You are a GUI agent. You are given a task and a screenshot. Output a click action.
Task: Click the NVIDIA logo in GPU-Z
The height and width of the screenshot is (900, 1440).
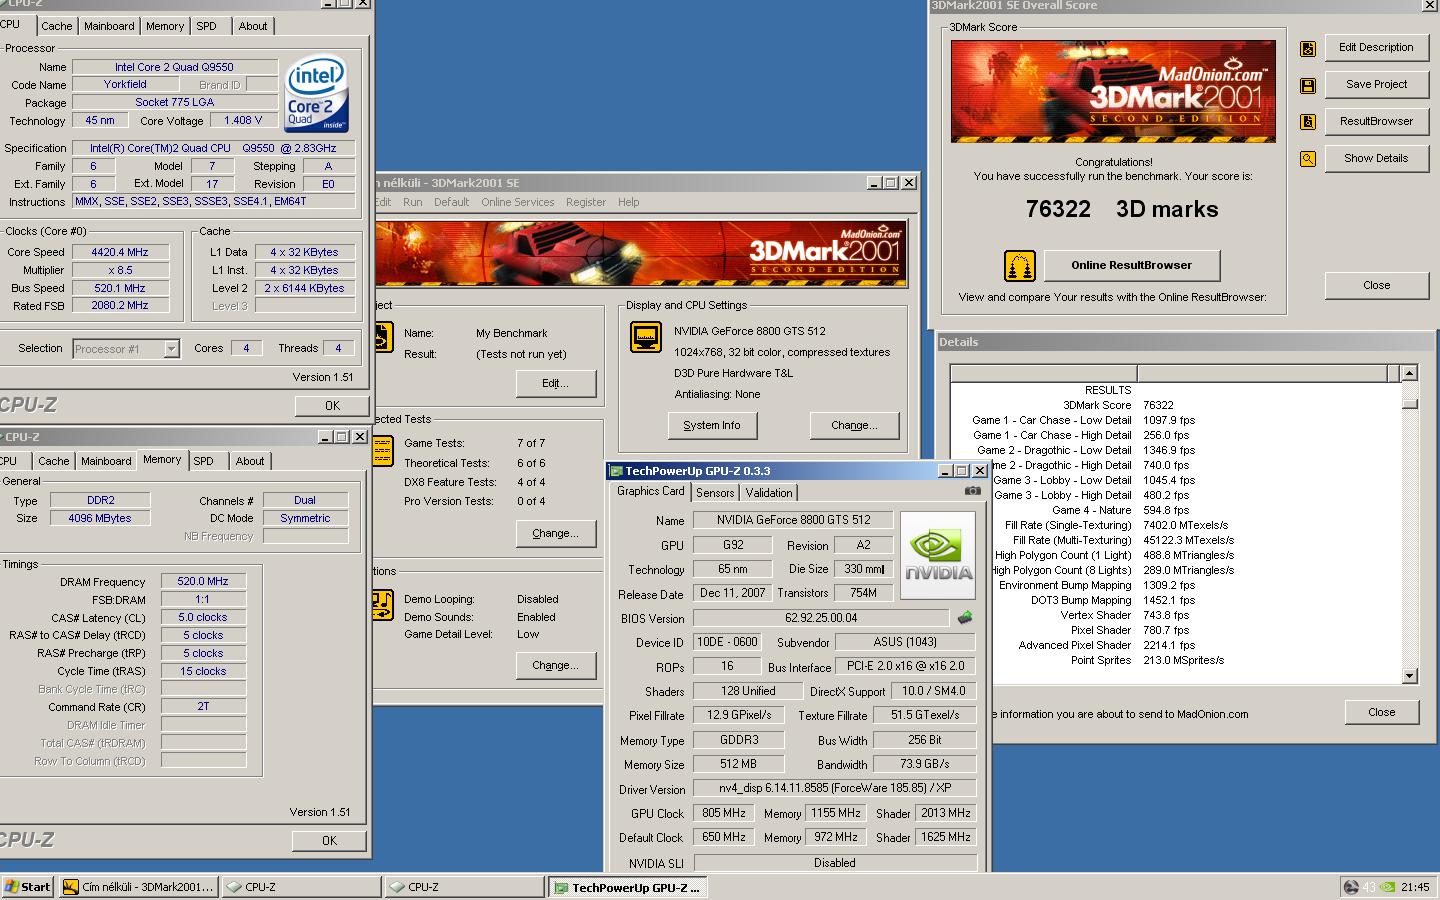pyautogui.click(x=938, y=556)
